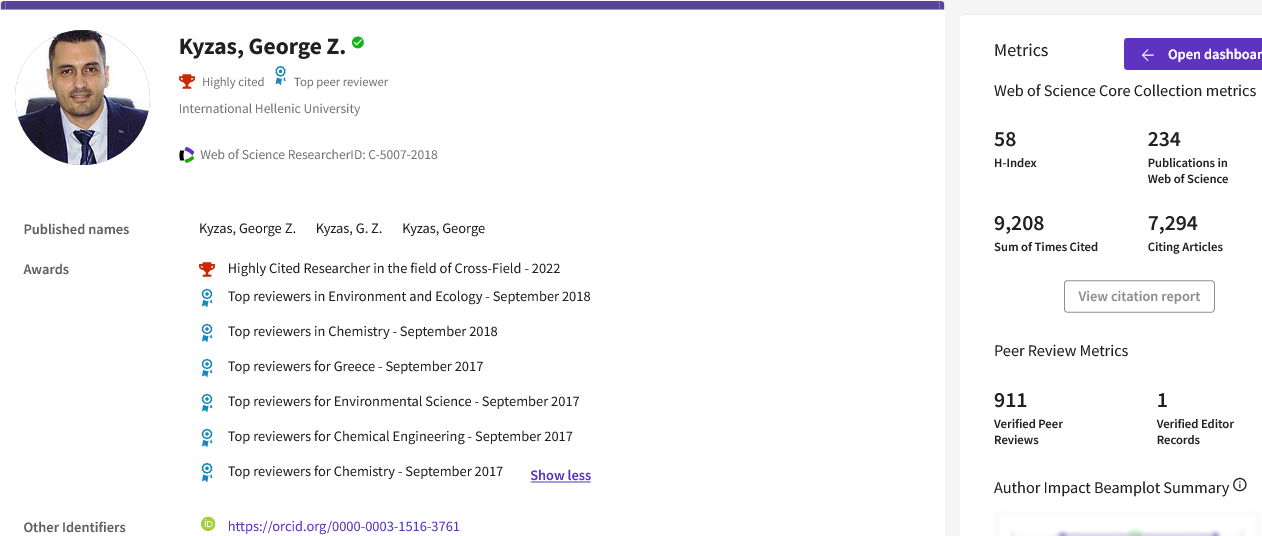1262x536 pixels.
Task: Click the H-Index value 58
Action: tap(1005, 139)
